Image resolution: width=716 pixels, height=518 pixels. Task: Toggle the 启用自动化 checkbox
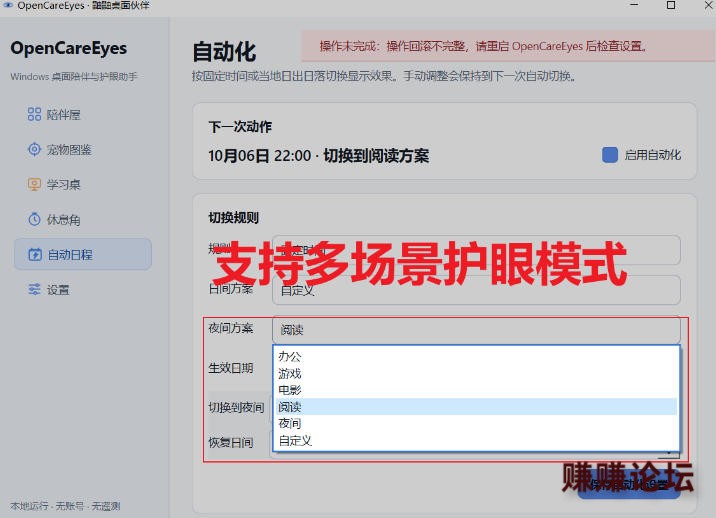click(610, 155)
